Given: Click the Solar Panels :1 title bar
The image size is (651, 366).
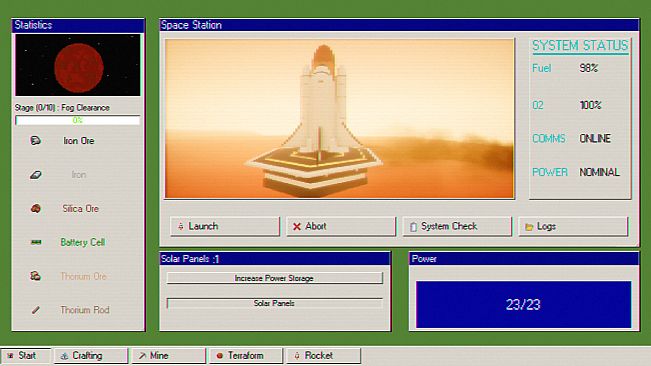Looking at the screenshot, I should pos(275,259).
